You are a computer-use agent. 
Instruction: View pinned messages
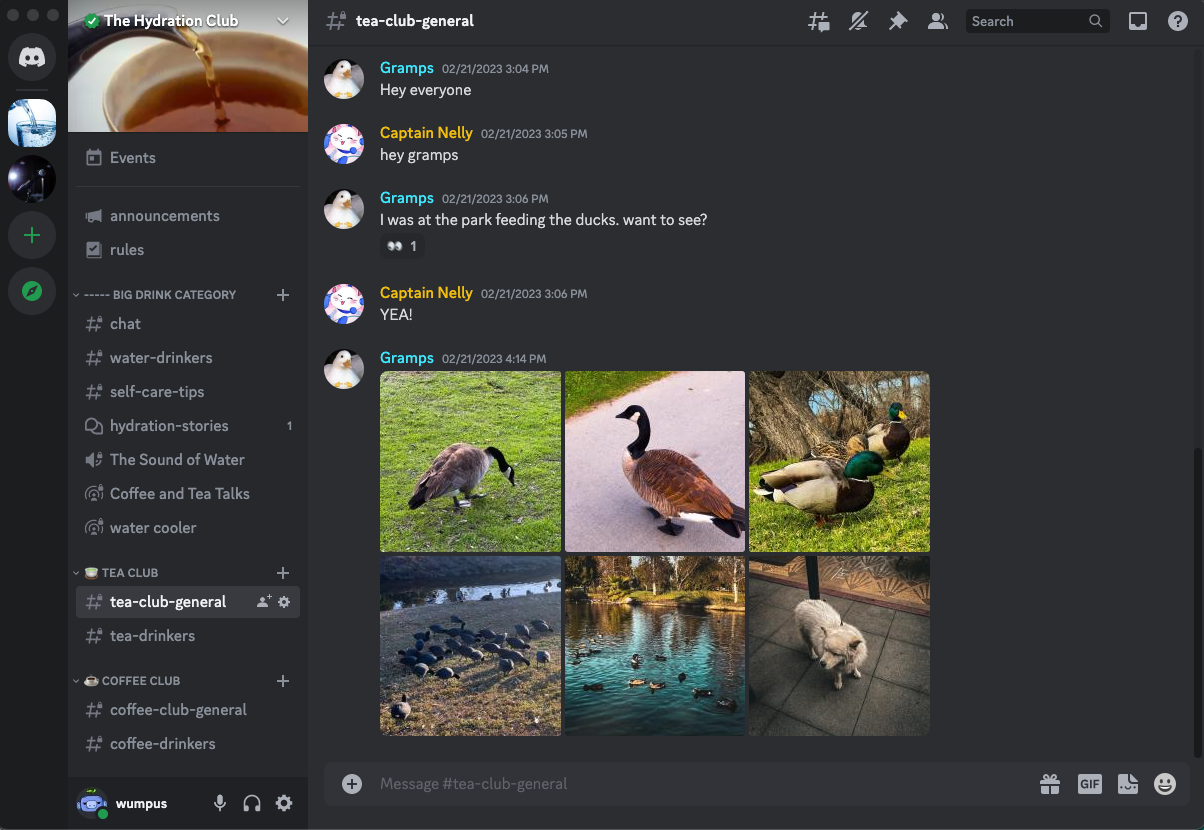(897, 20)
